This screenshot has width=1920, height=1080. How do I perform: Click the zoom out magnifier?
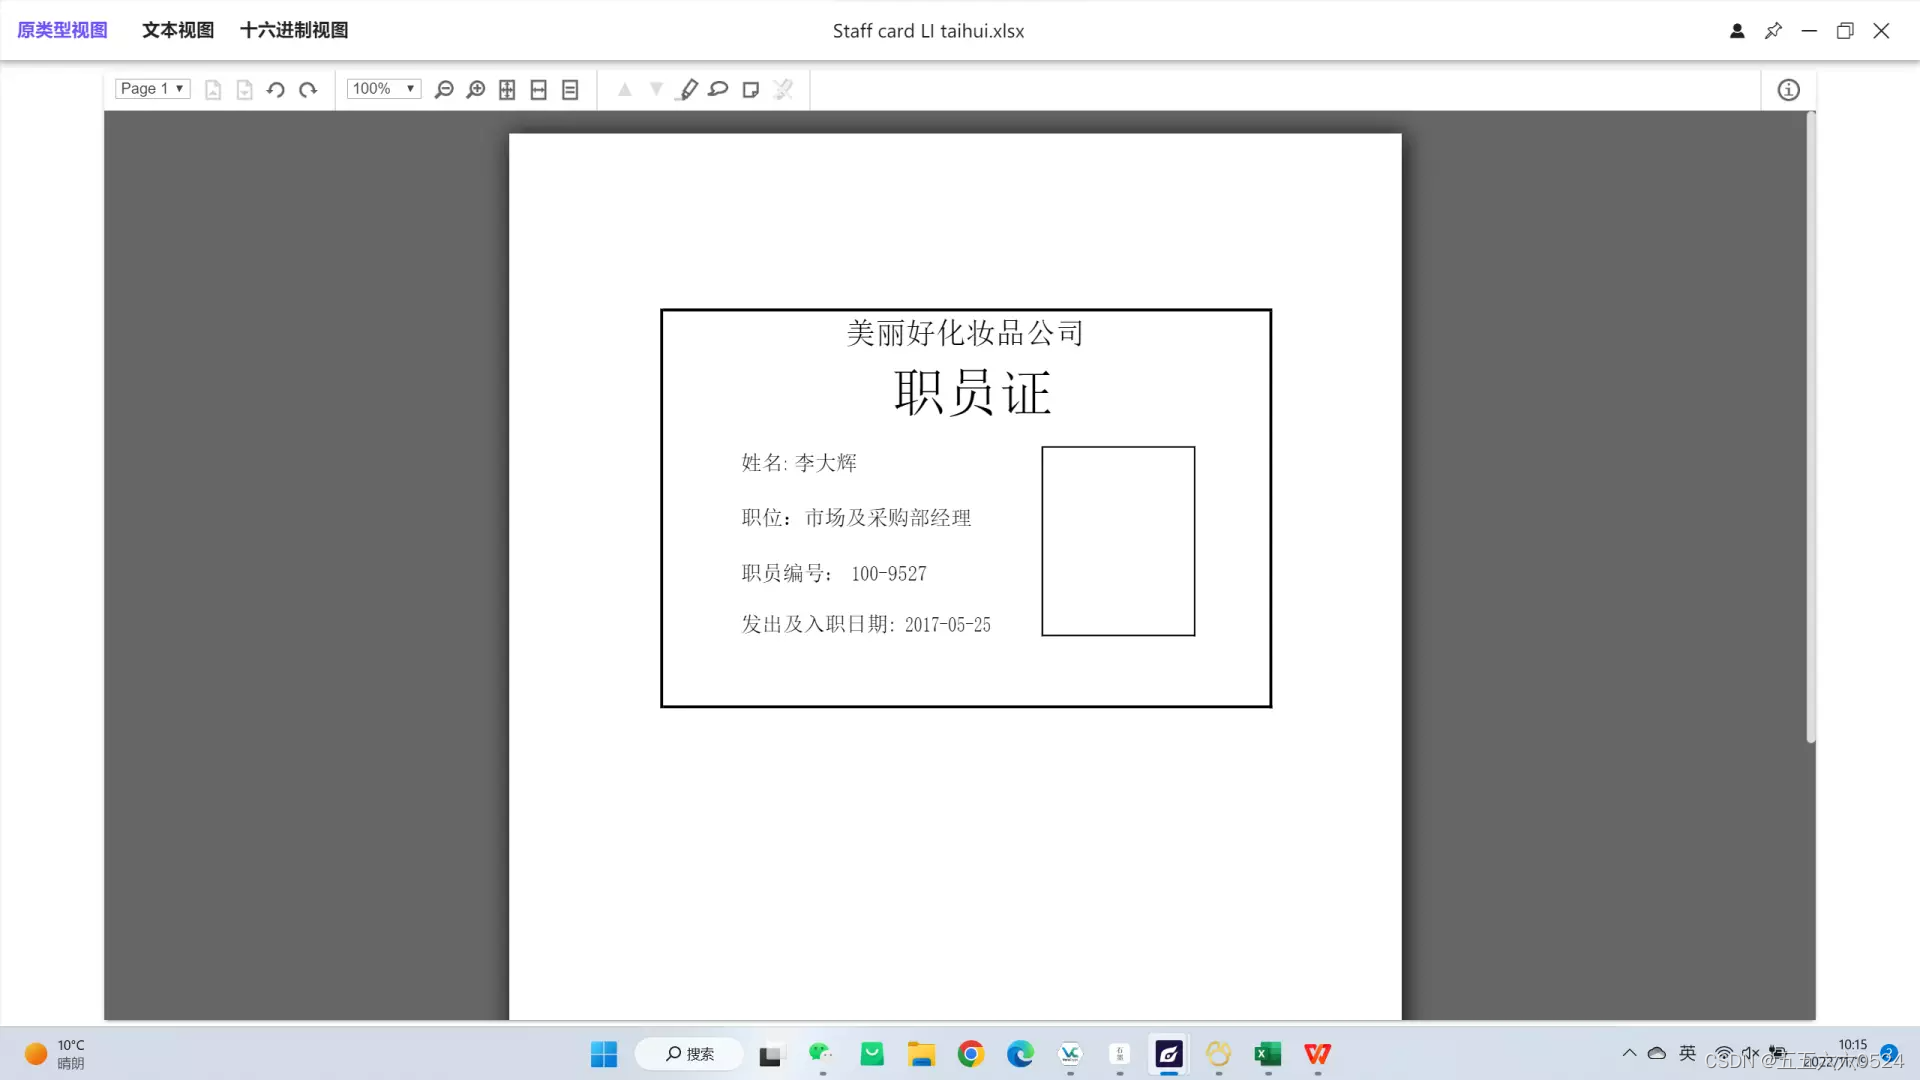(444, 90)
